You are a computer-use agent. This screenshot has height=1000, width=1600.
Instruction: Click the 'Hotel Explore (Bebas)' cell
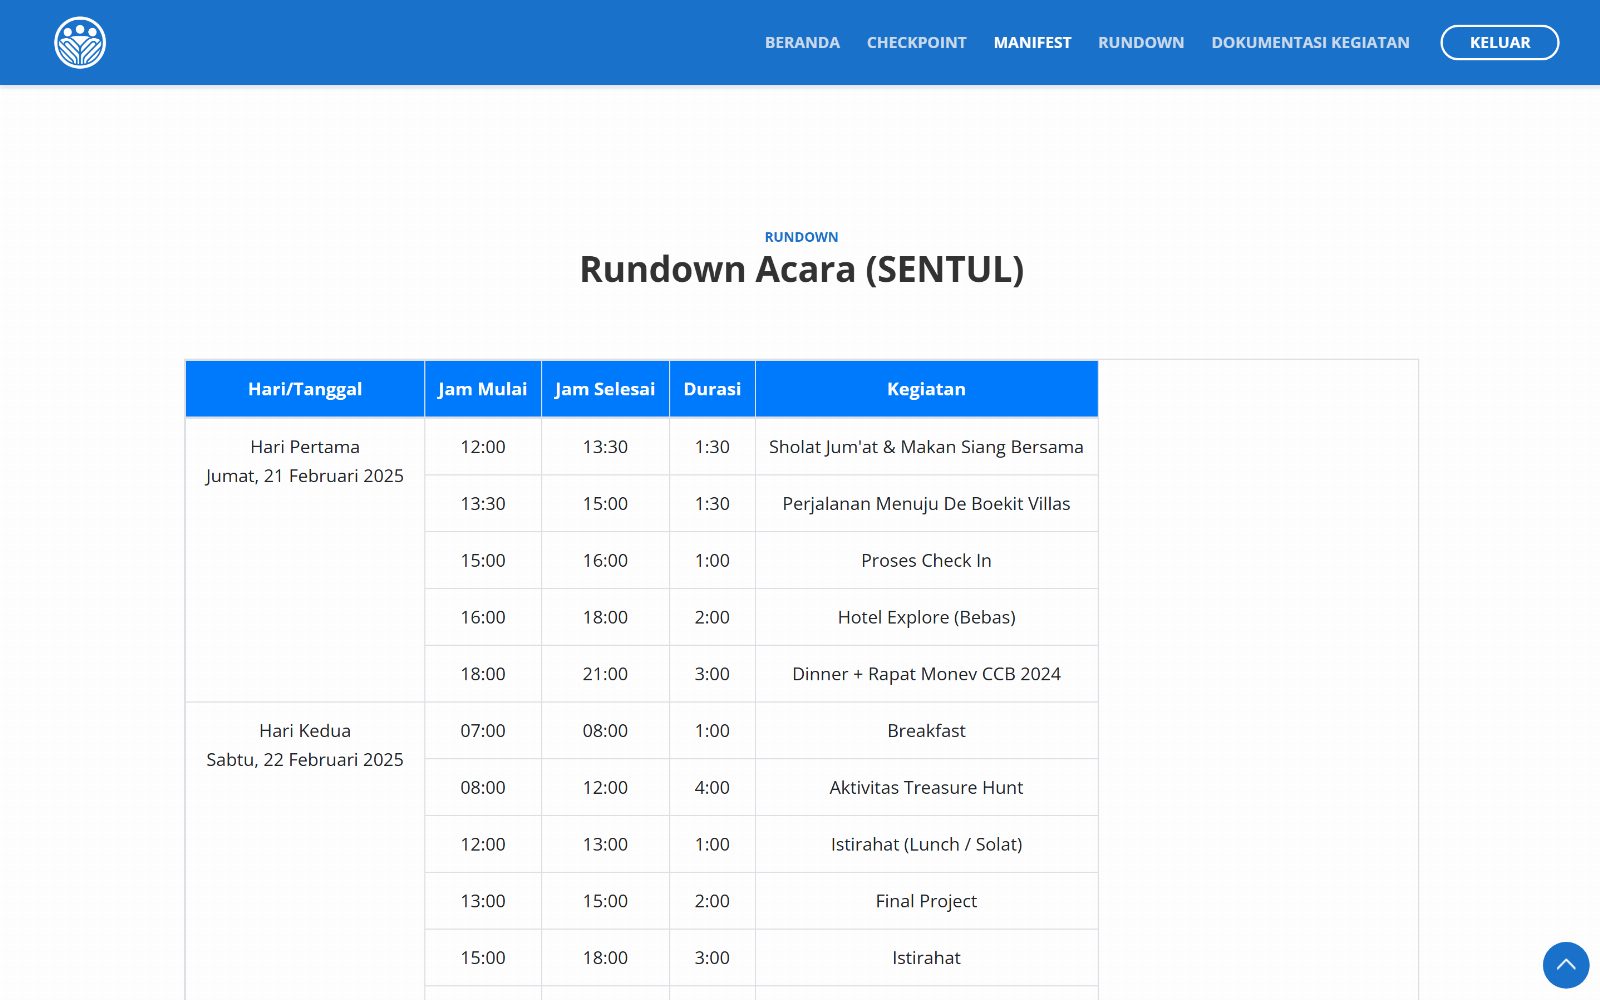926,618
